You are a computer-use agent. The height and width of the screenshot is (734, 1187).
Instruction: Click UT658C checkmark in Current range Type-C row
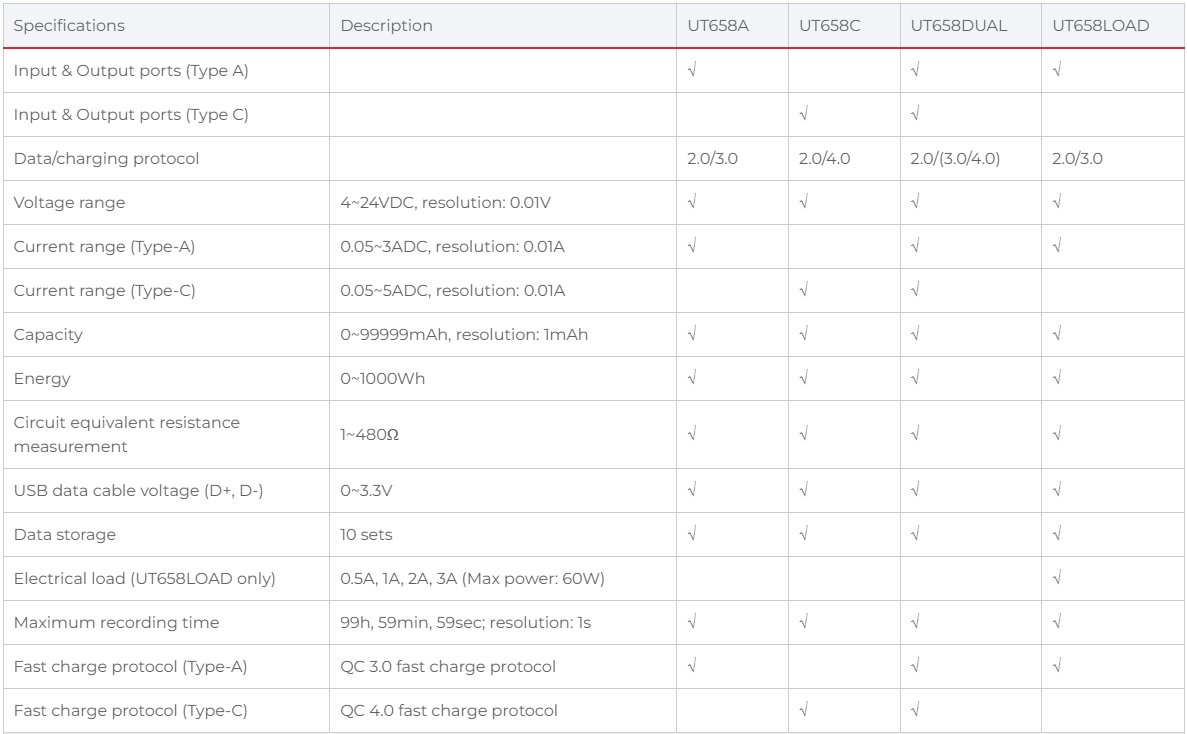804,291
